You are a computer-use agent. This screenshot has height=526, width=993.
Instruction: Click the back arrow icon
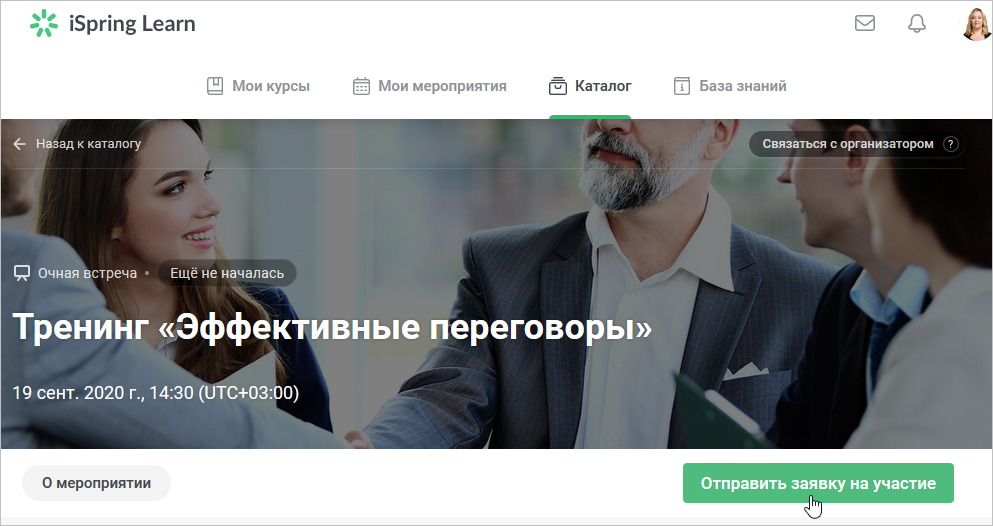click(x=20, y=144)
